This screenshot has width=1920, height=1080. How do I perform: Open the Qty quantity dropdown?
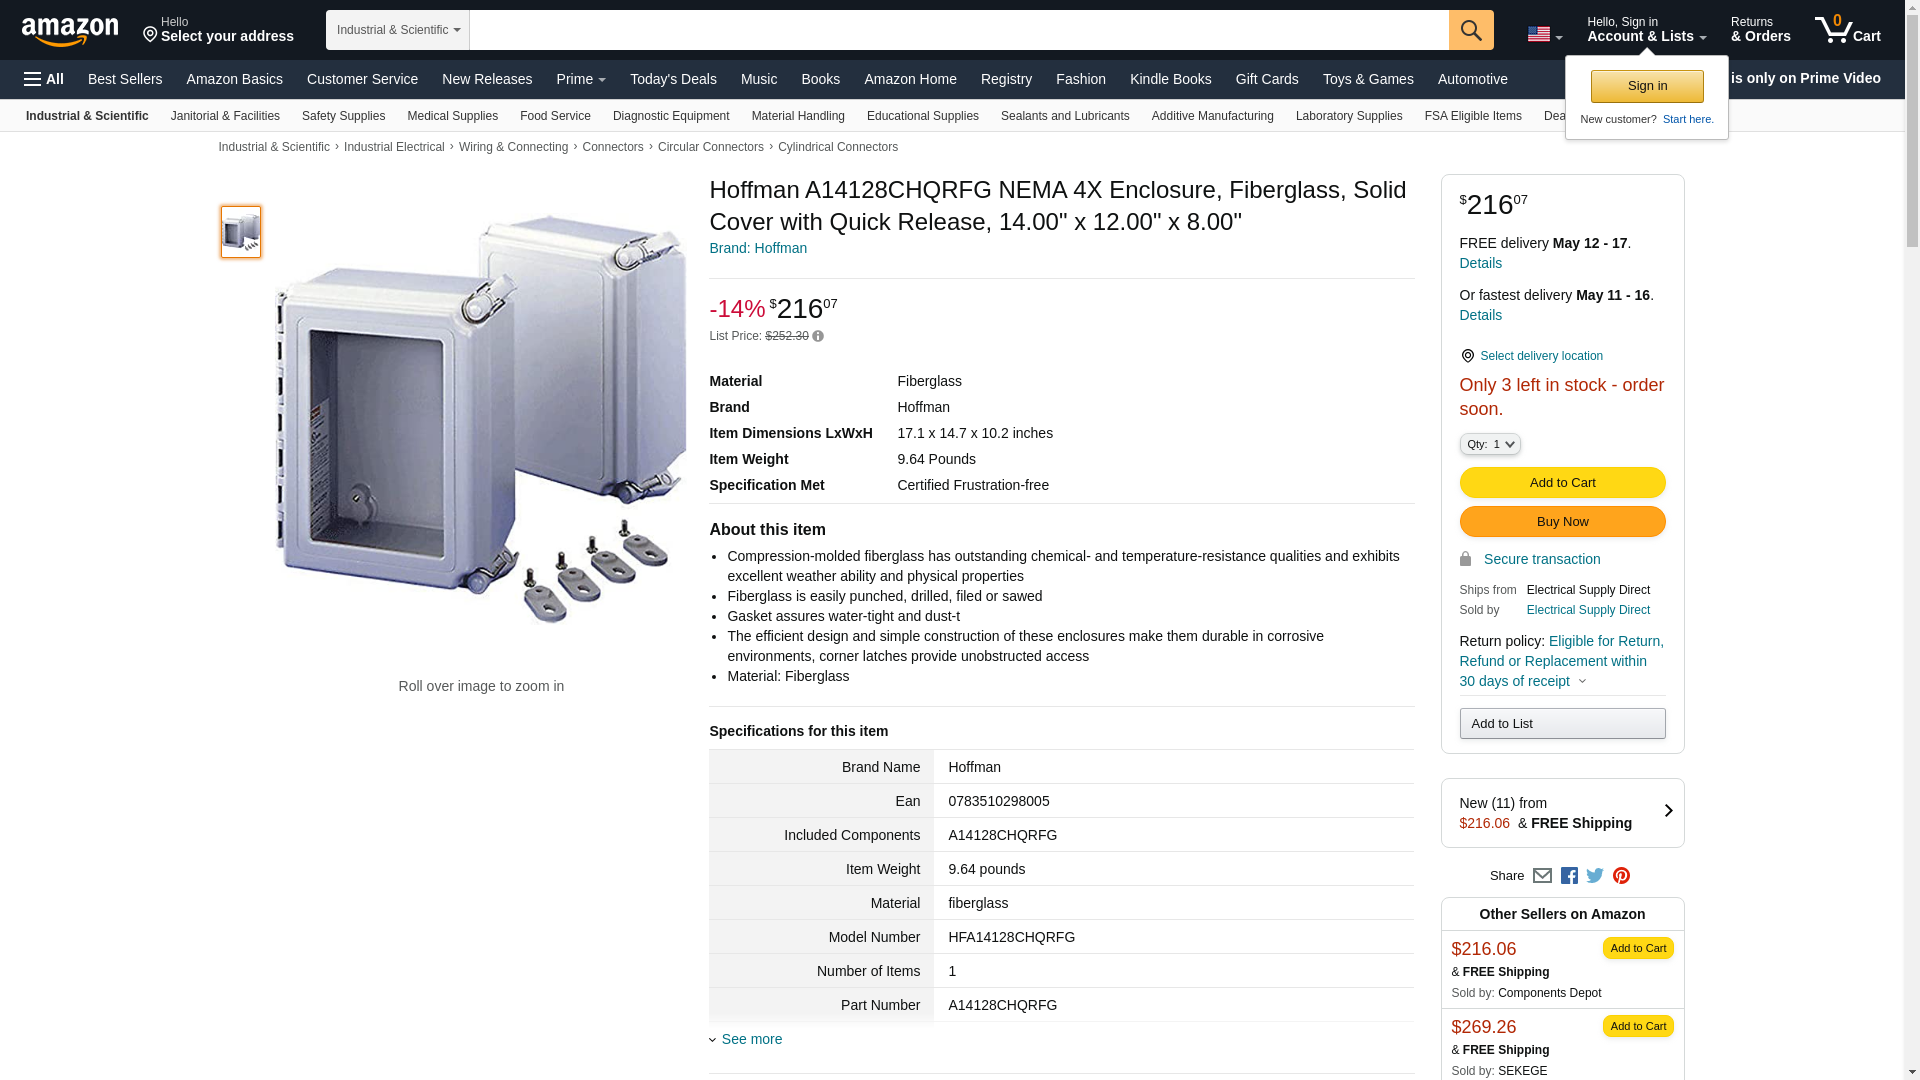1489,444
